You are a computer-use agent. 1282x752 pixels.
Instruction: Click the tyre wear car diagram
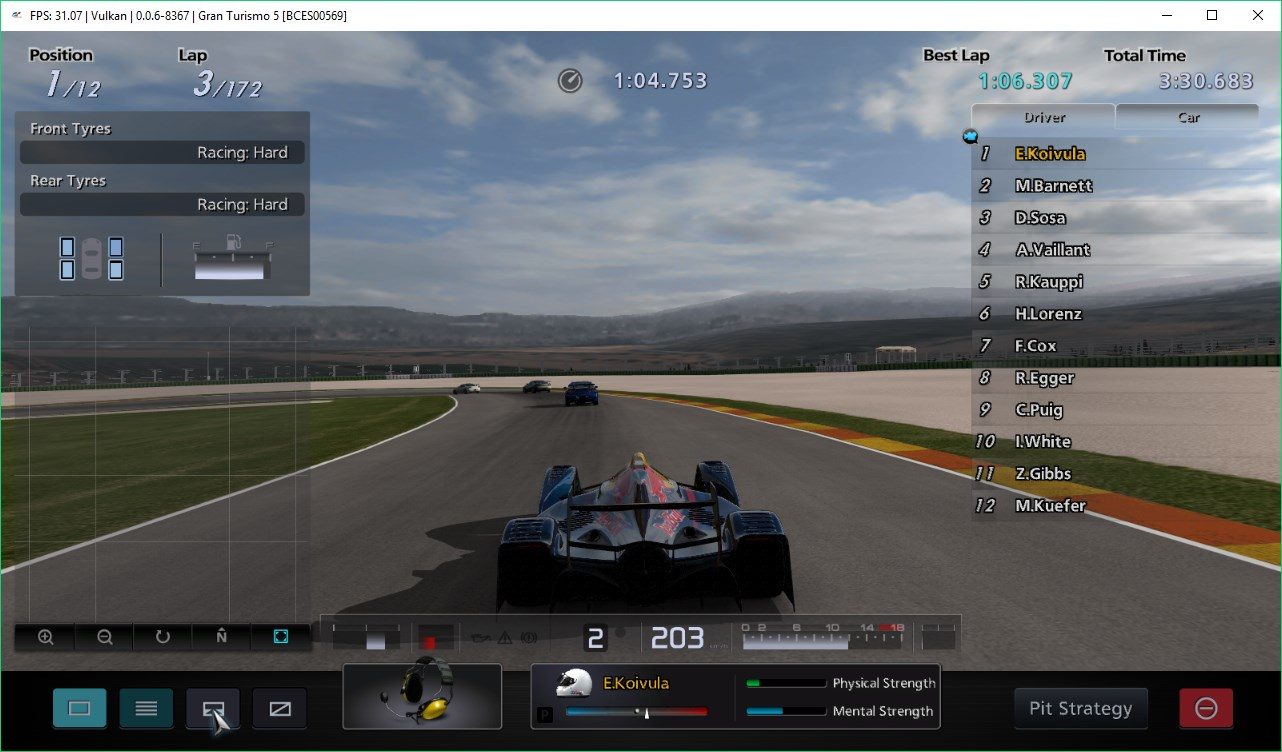91,258
